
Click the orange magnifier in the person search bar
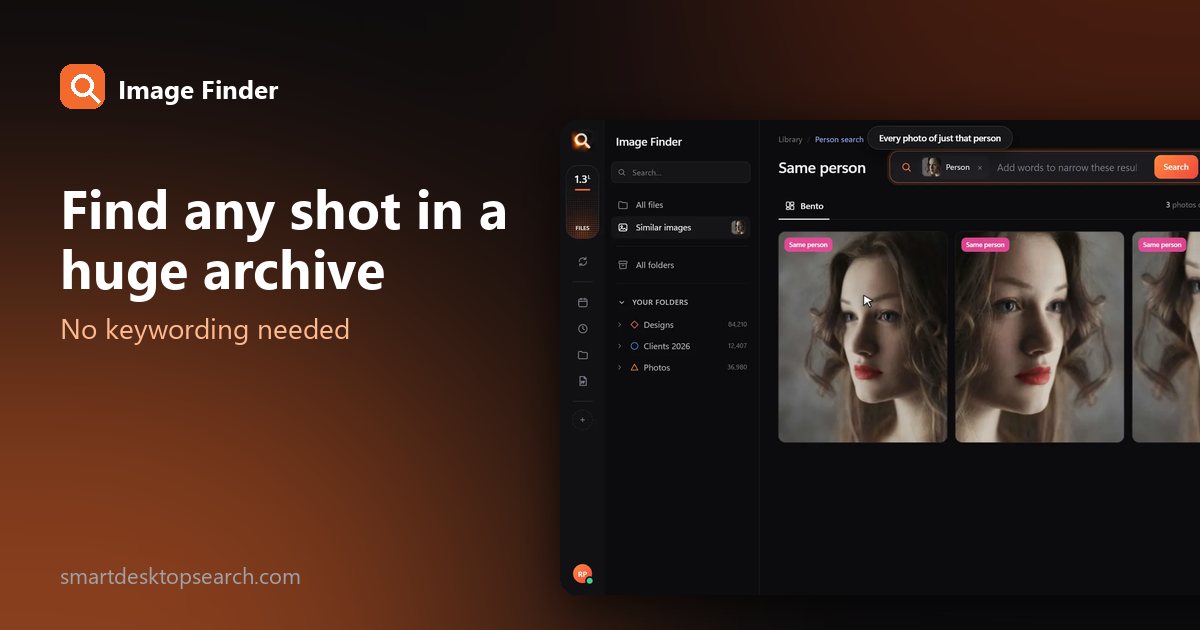tap(906, 168)
